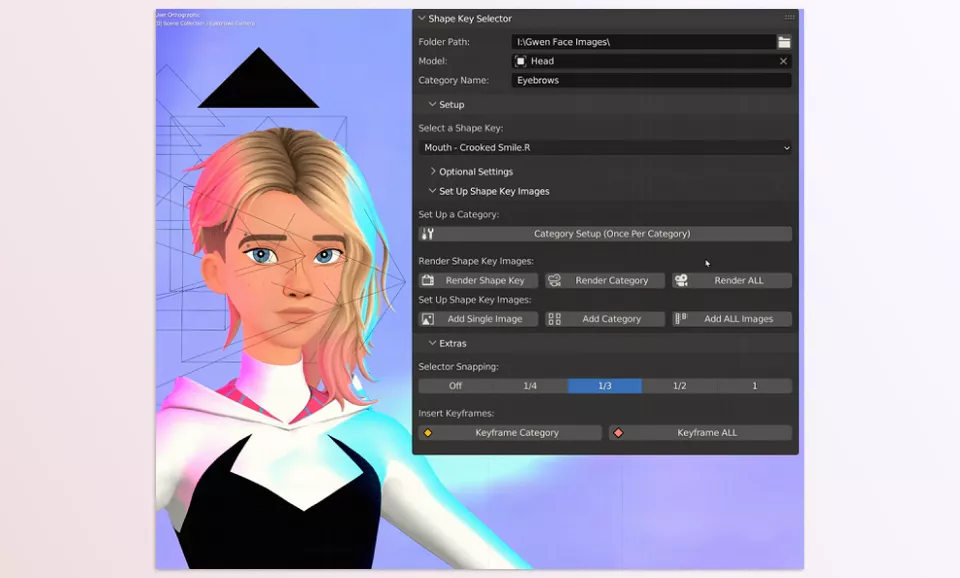Image resolution: width=960 pixels, height=578 pixels.
Task: Click the Folder Path text field
Action: tap(643, 42)
